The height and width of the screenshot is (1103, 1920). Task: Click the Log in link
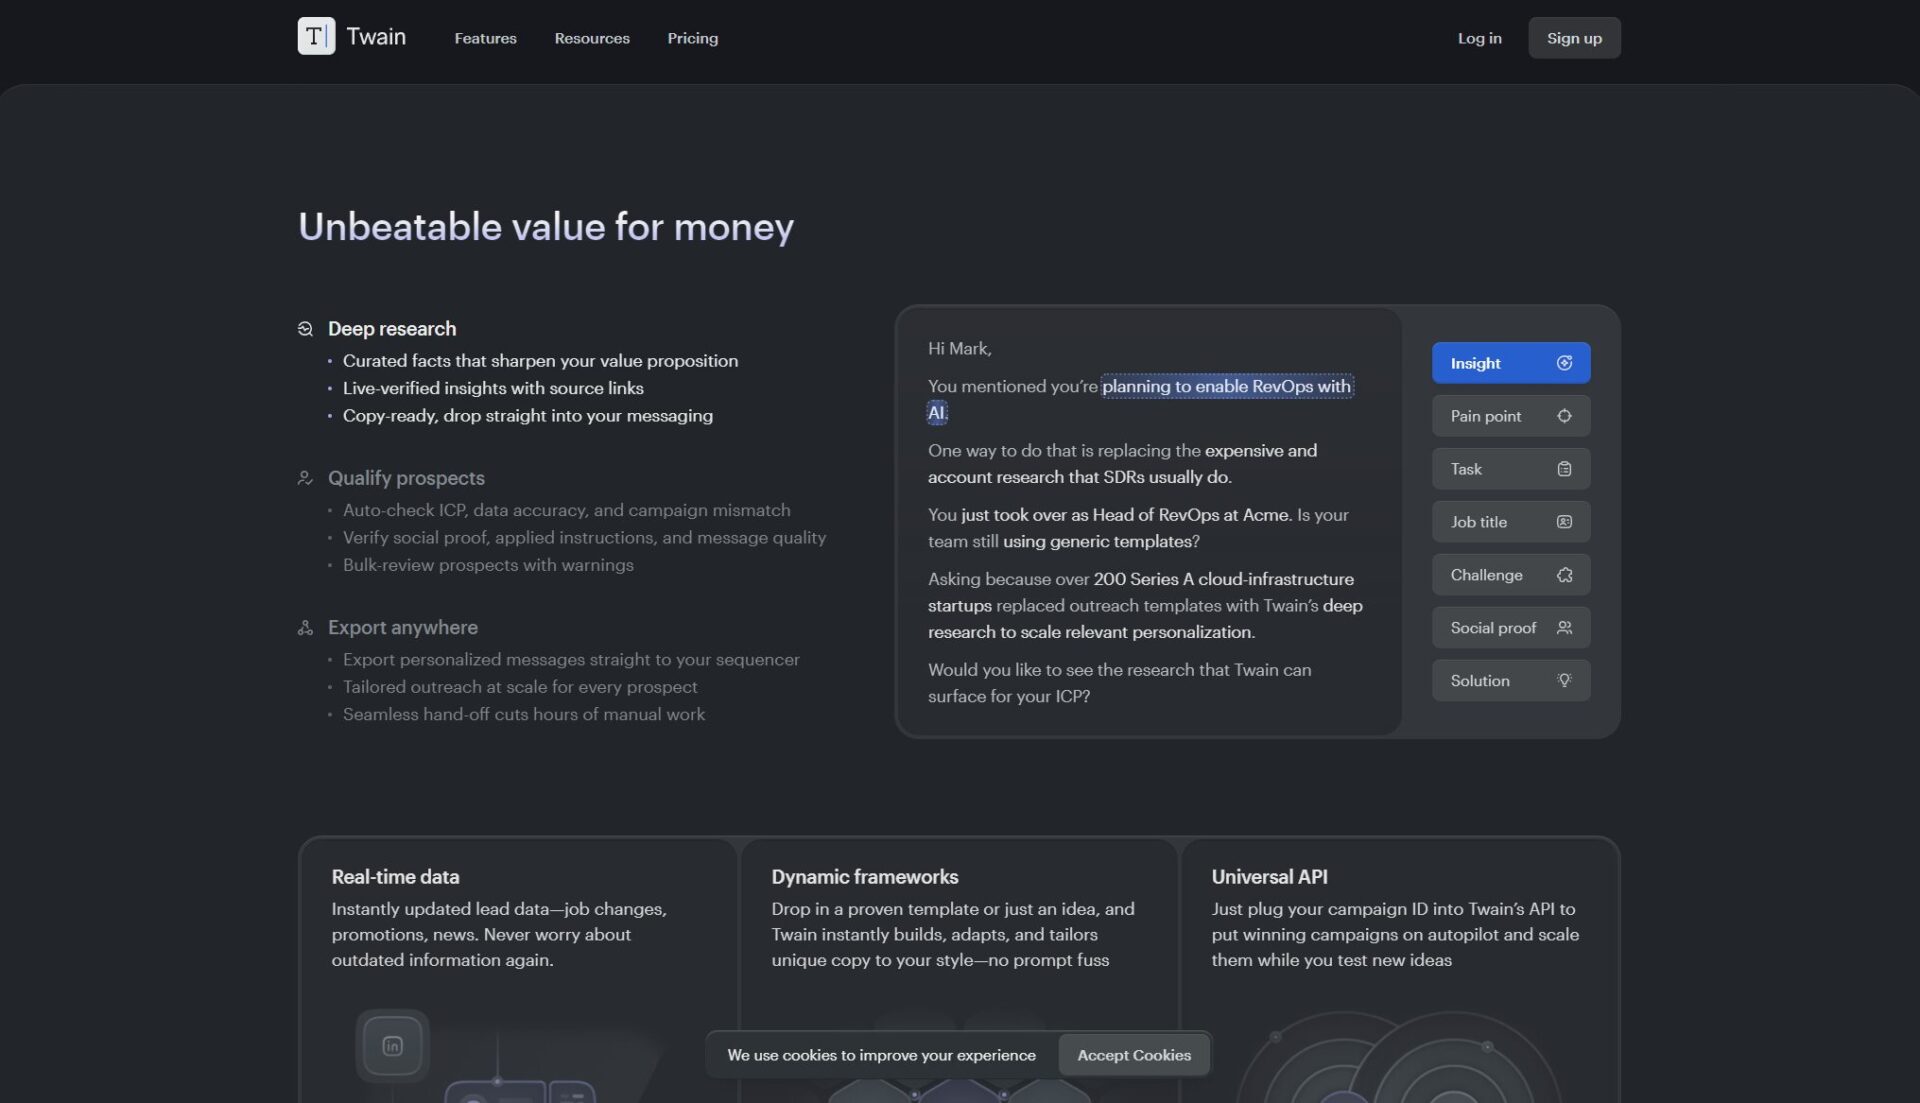coord(1479,38)
